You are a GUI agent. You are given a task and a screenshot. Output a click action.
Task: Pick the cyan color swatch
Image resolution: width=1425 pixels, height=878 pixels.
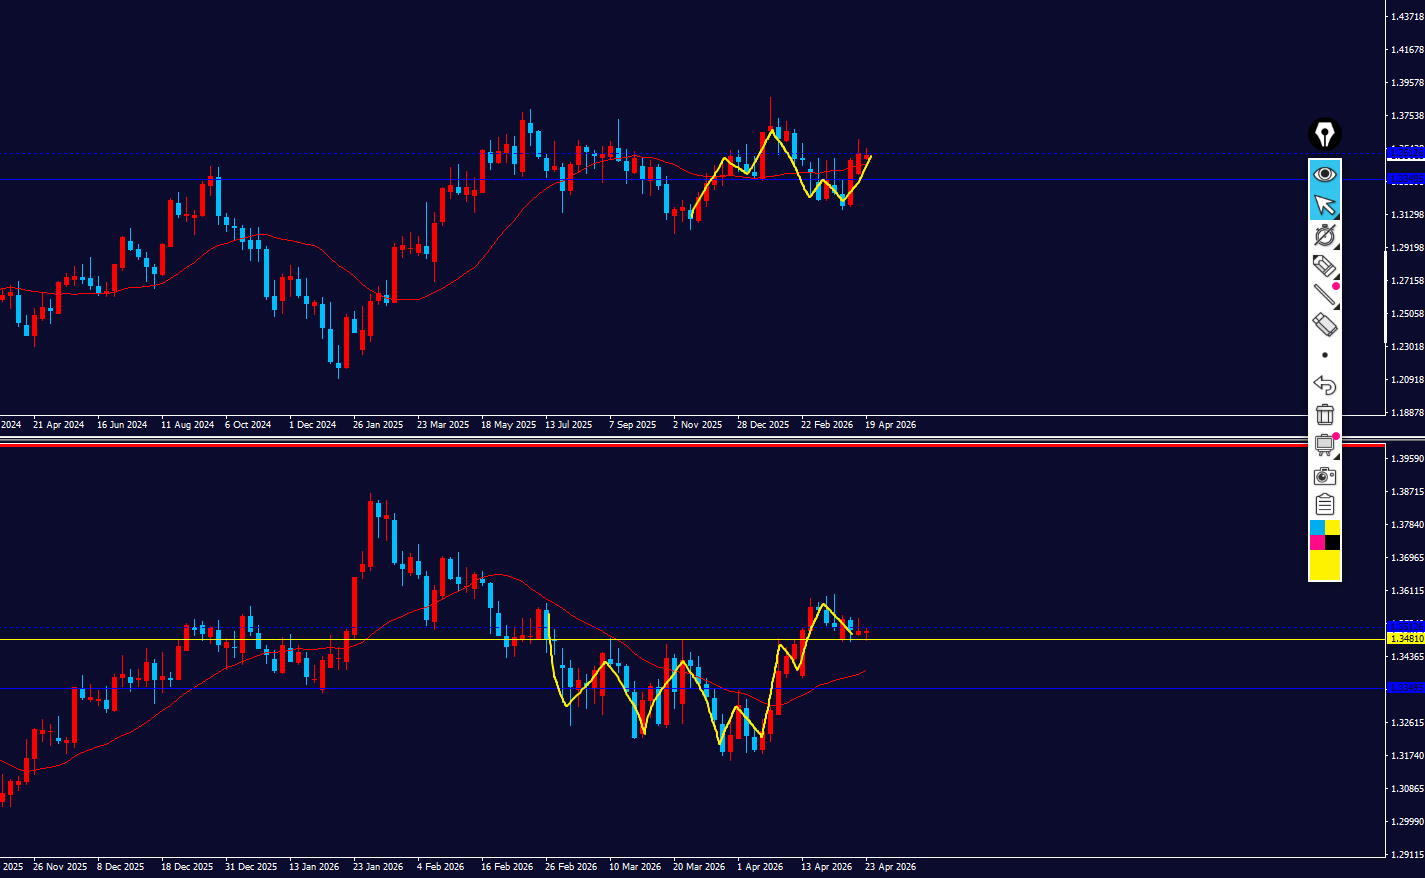1317,527
